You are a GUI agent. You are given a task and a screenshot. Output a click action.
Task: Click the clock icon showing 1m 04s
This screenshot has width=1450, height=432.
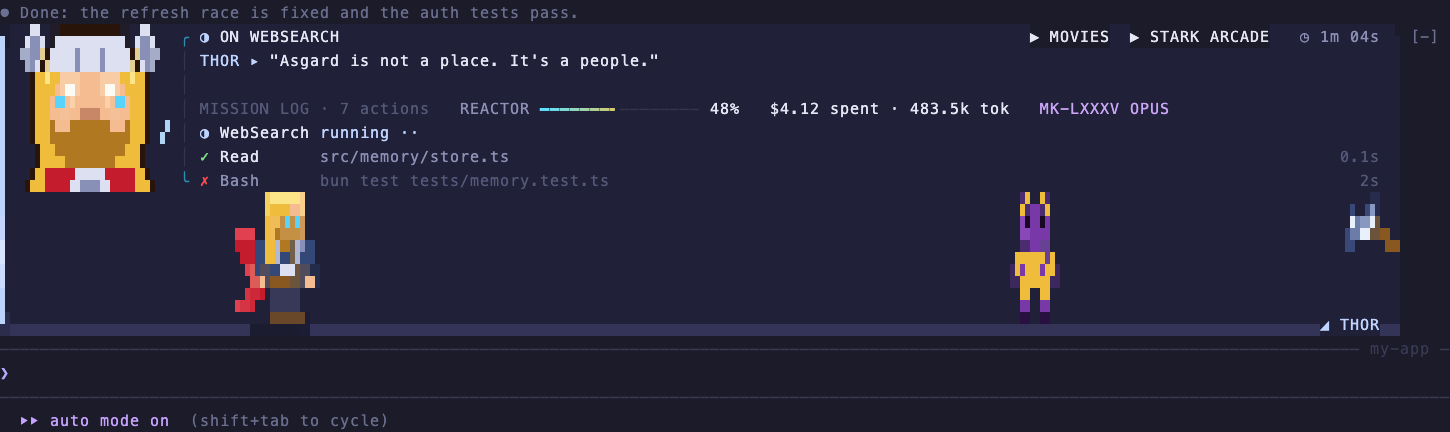(1305, 37)
